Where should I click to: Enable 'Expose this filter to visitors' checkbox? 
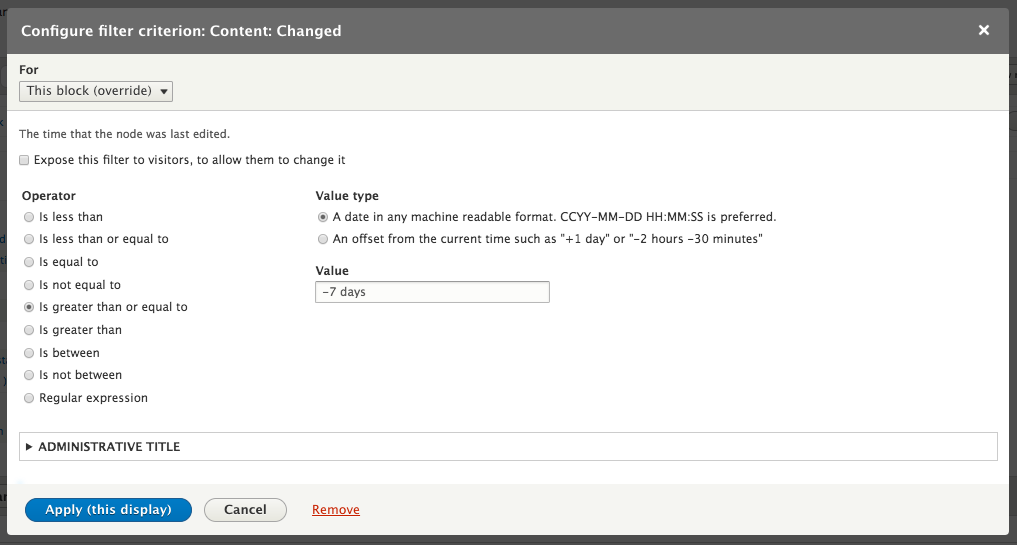(x=25, y=160)
